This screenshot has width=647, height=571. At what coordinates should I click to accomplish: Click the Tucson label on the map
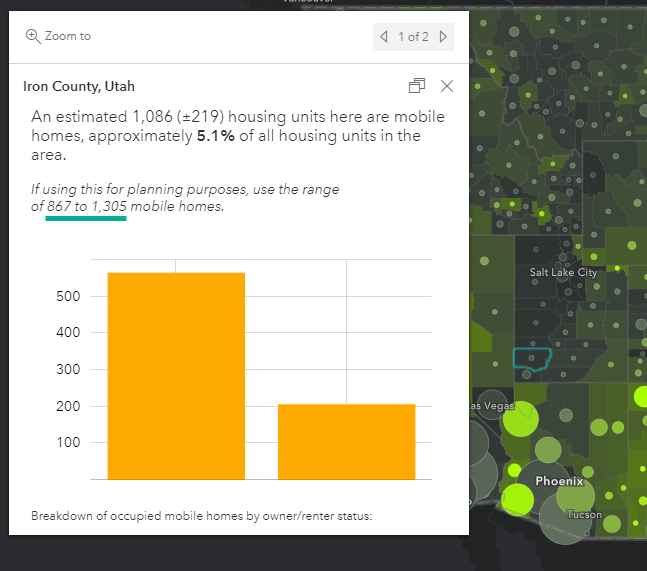[584, 514]
